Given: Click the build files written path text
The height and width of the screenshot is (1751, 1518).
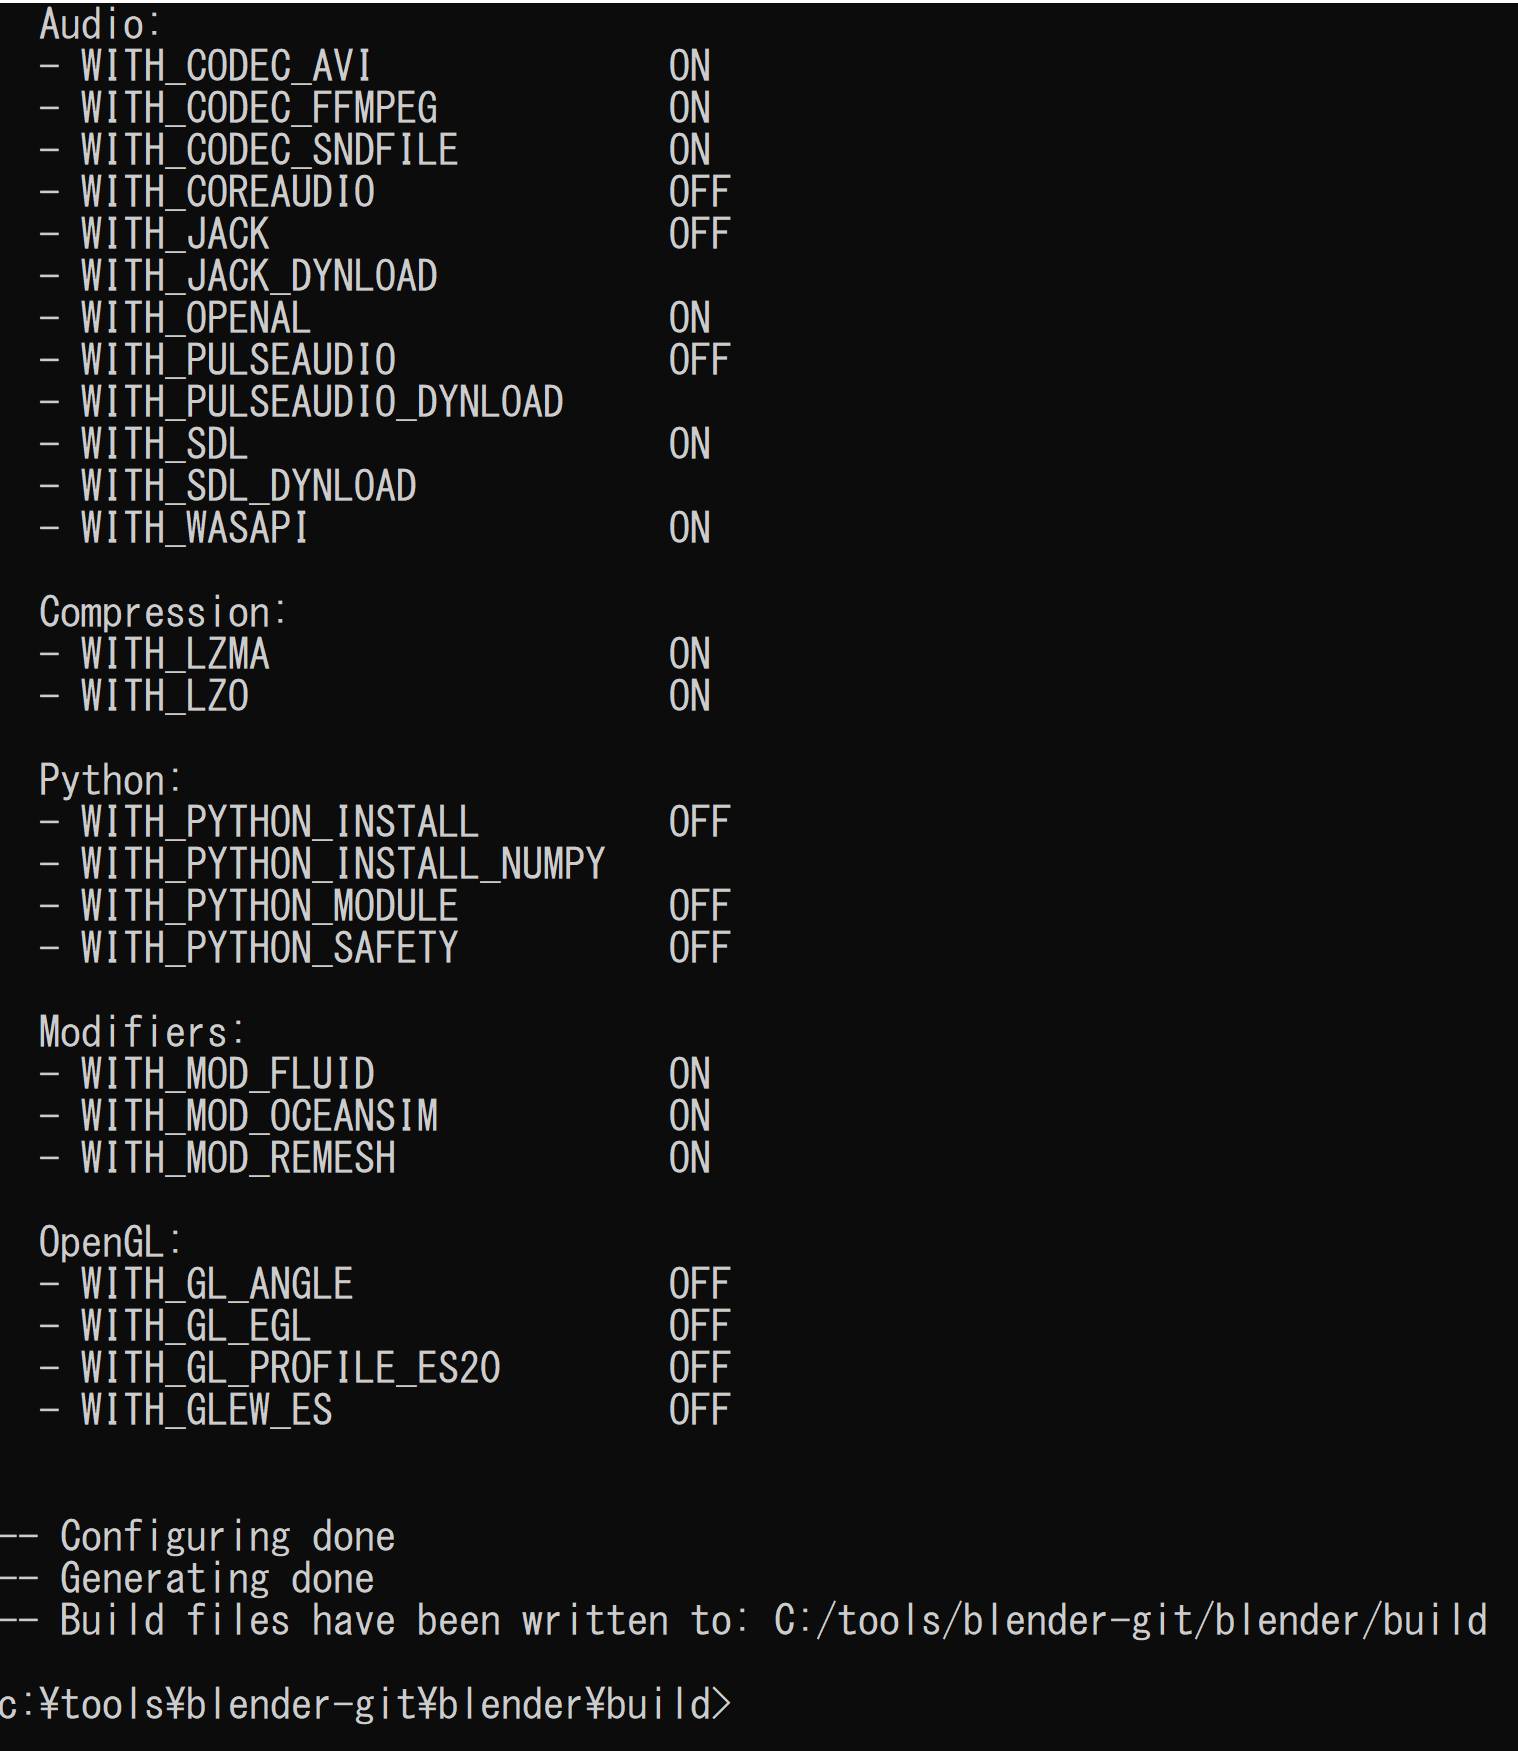Looking at the screenshot, I should coord(1131,1620).
